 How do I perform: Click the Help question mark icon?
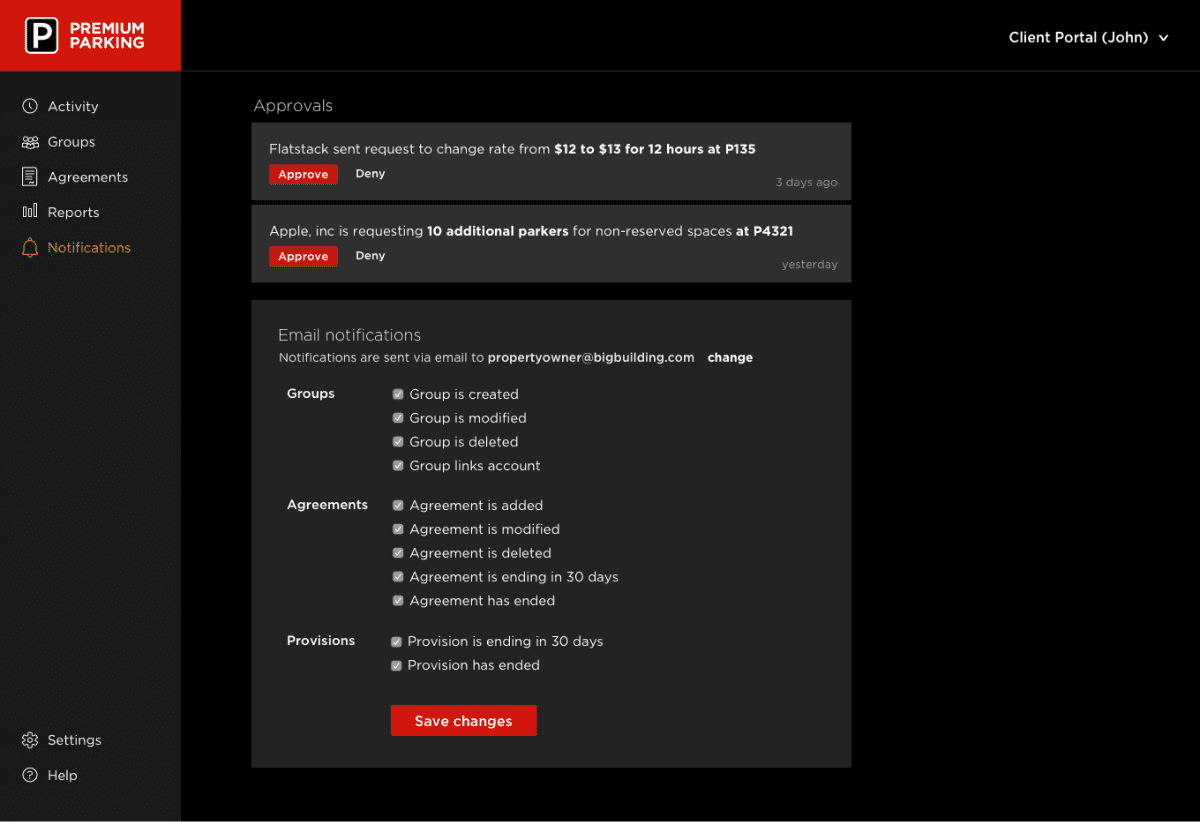pos(30,775)
